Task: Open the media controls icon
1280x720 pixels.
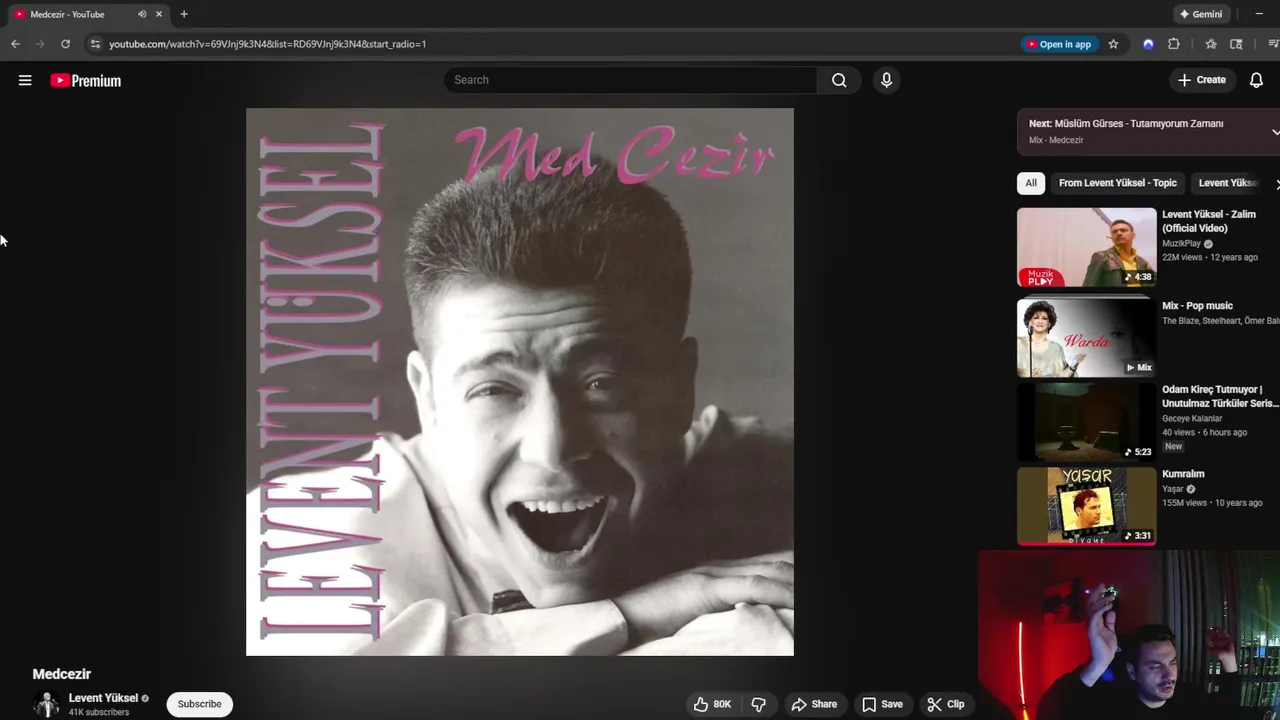Action: point(1273,44)
